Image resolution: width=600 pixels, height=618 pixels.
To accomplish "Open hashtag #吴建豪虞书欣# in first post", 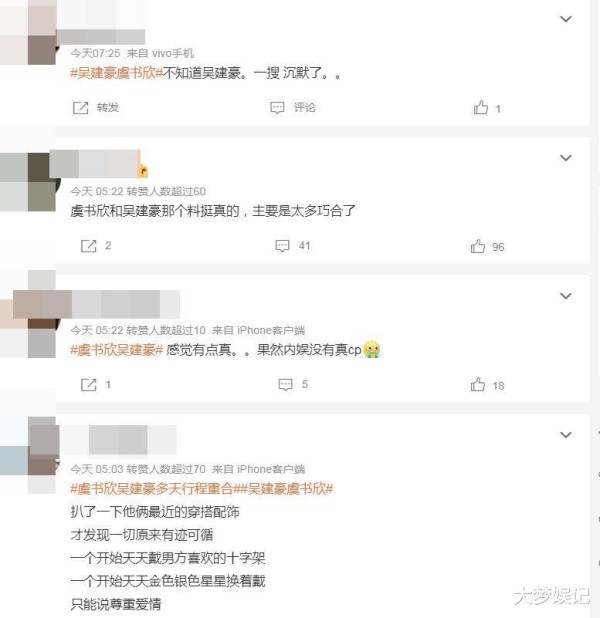I will point(116,73).
